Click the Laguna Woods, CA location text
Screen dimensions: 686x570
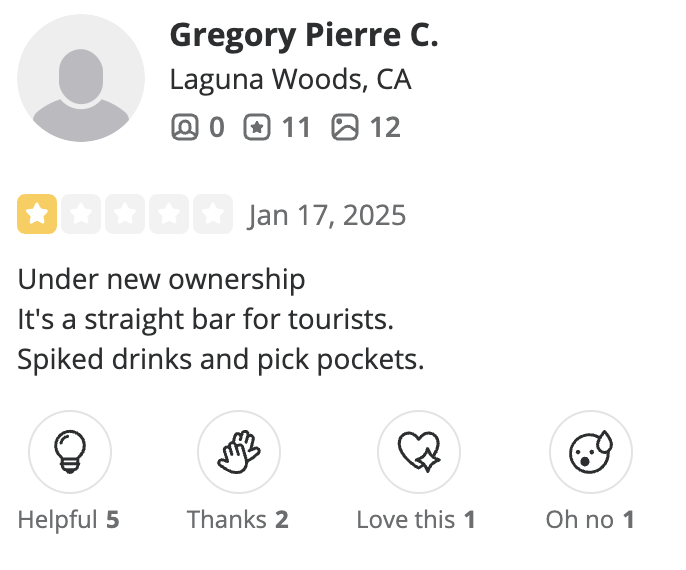pos(290,79)
